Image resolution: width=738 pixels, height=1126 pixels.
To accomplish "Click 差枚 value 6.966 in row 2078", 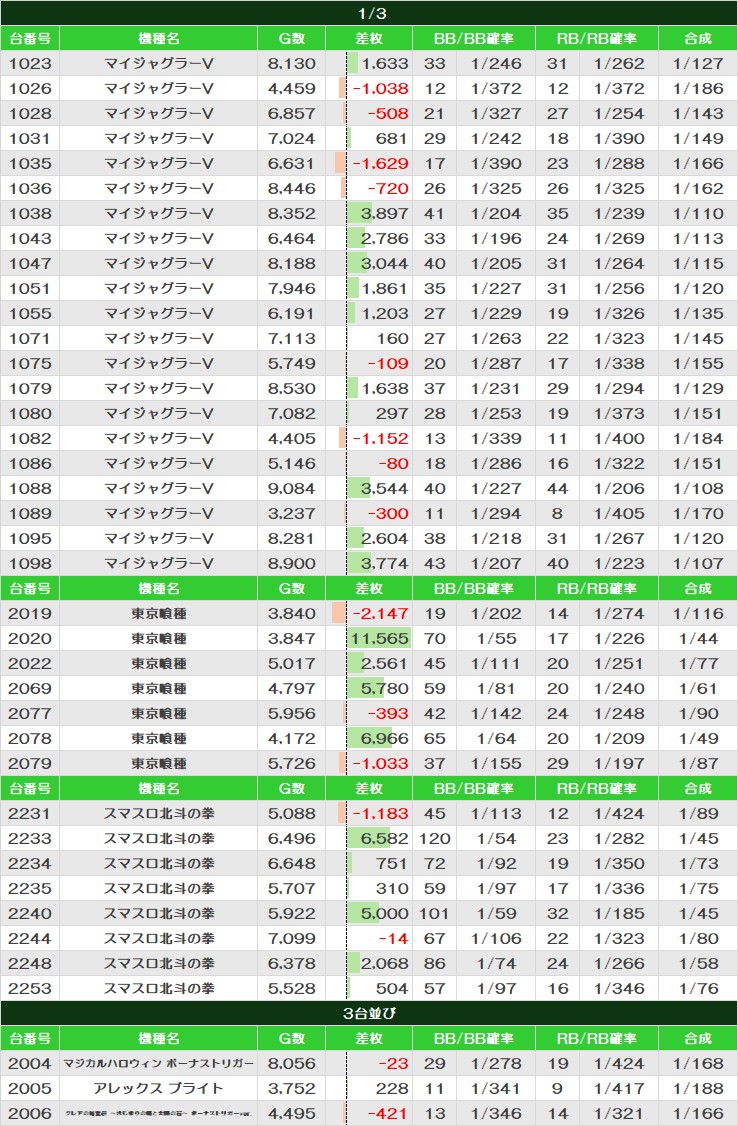I will click(385, 739).
